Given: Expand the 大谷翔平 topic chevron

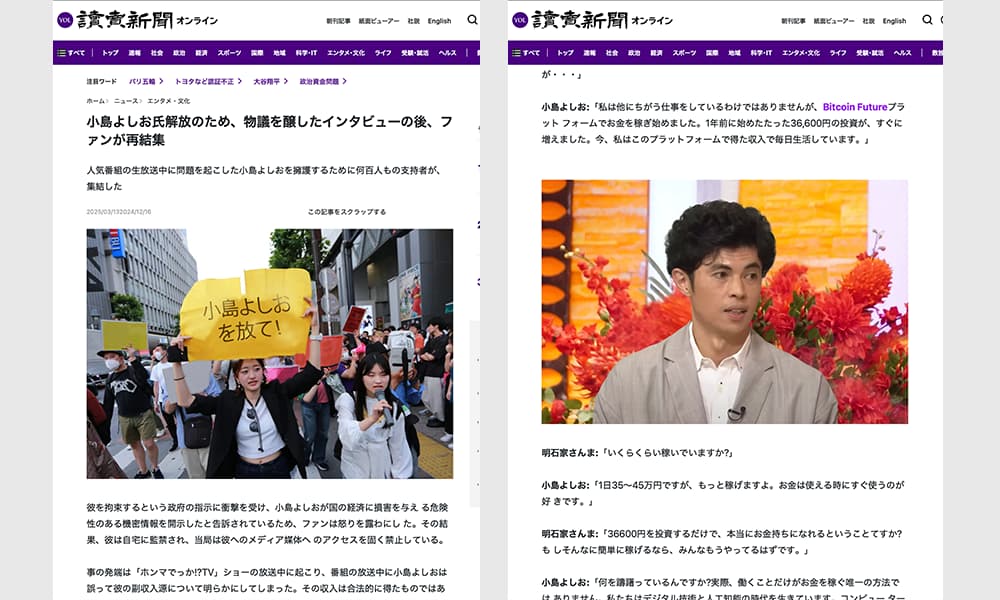Looking at the screenshot, I should click(286, 81).
